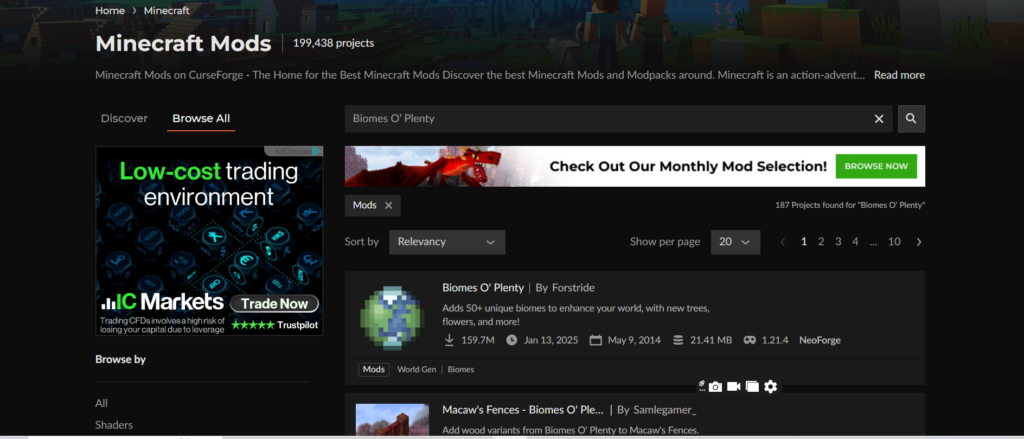This screenshot has height=439, width=1024.
Task: Click the stacked windows icon in overlay
Action: (752, 387)
